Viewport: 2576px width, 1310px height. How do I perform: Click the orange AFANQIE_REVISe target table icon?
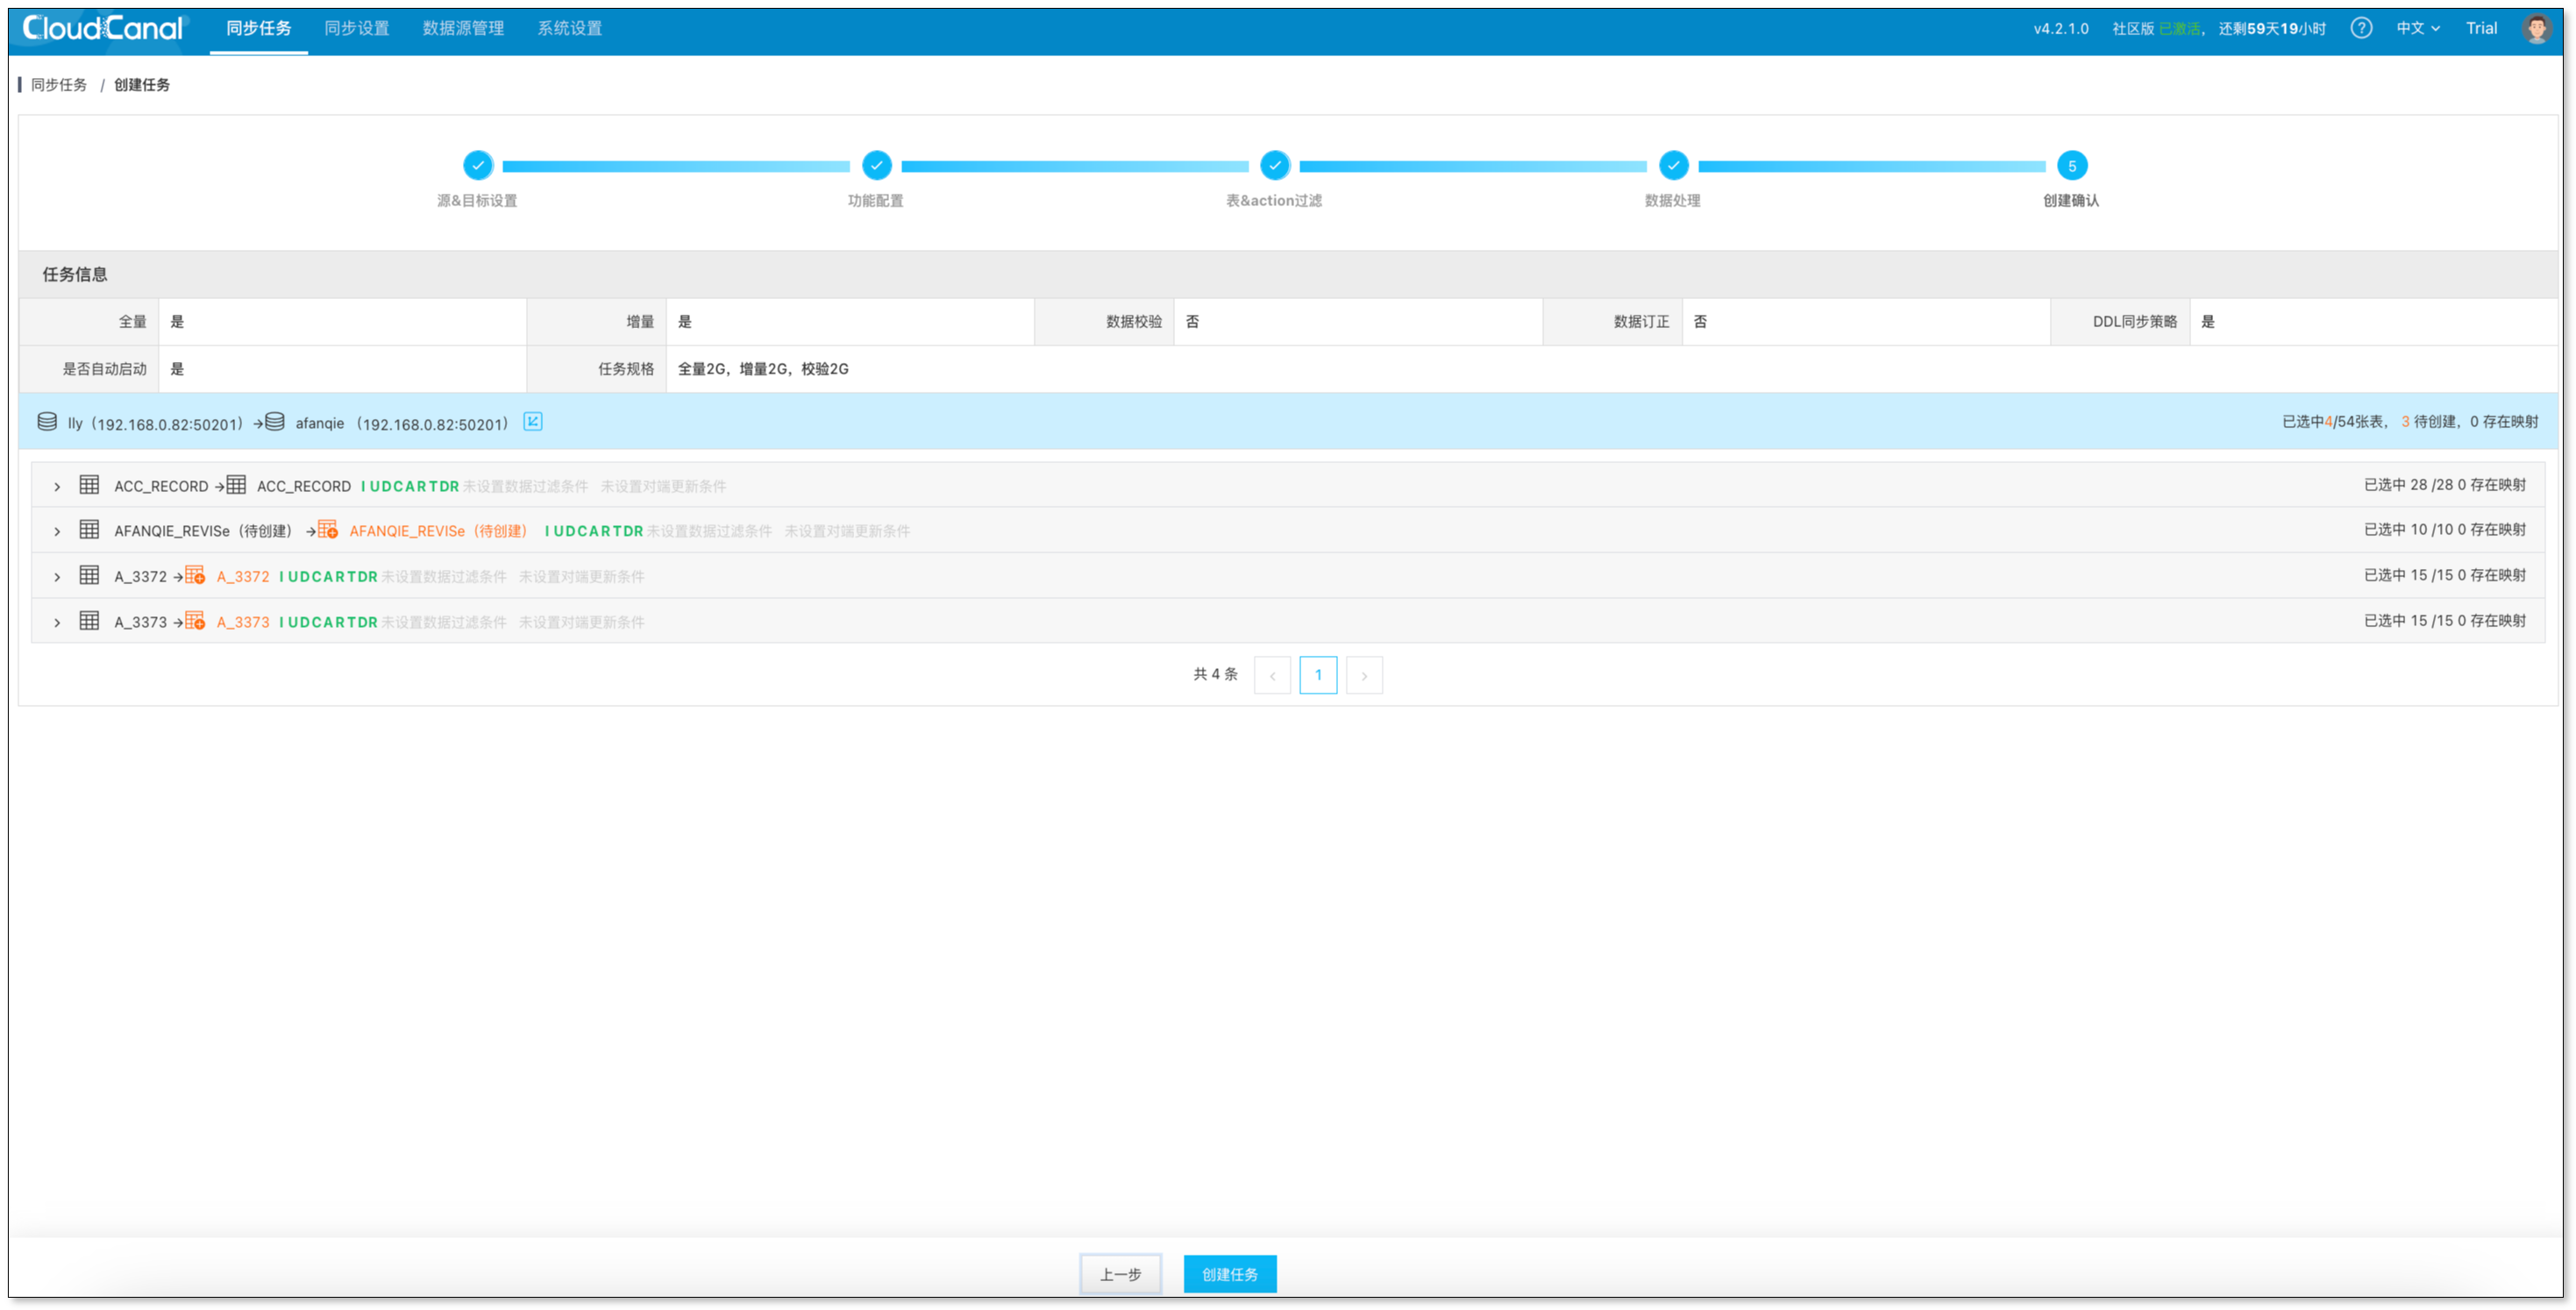(x=328, y=530)
